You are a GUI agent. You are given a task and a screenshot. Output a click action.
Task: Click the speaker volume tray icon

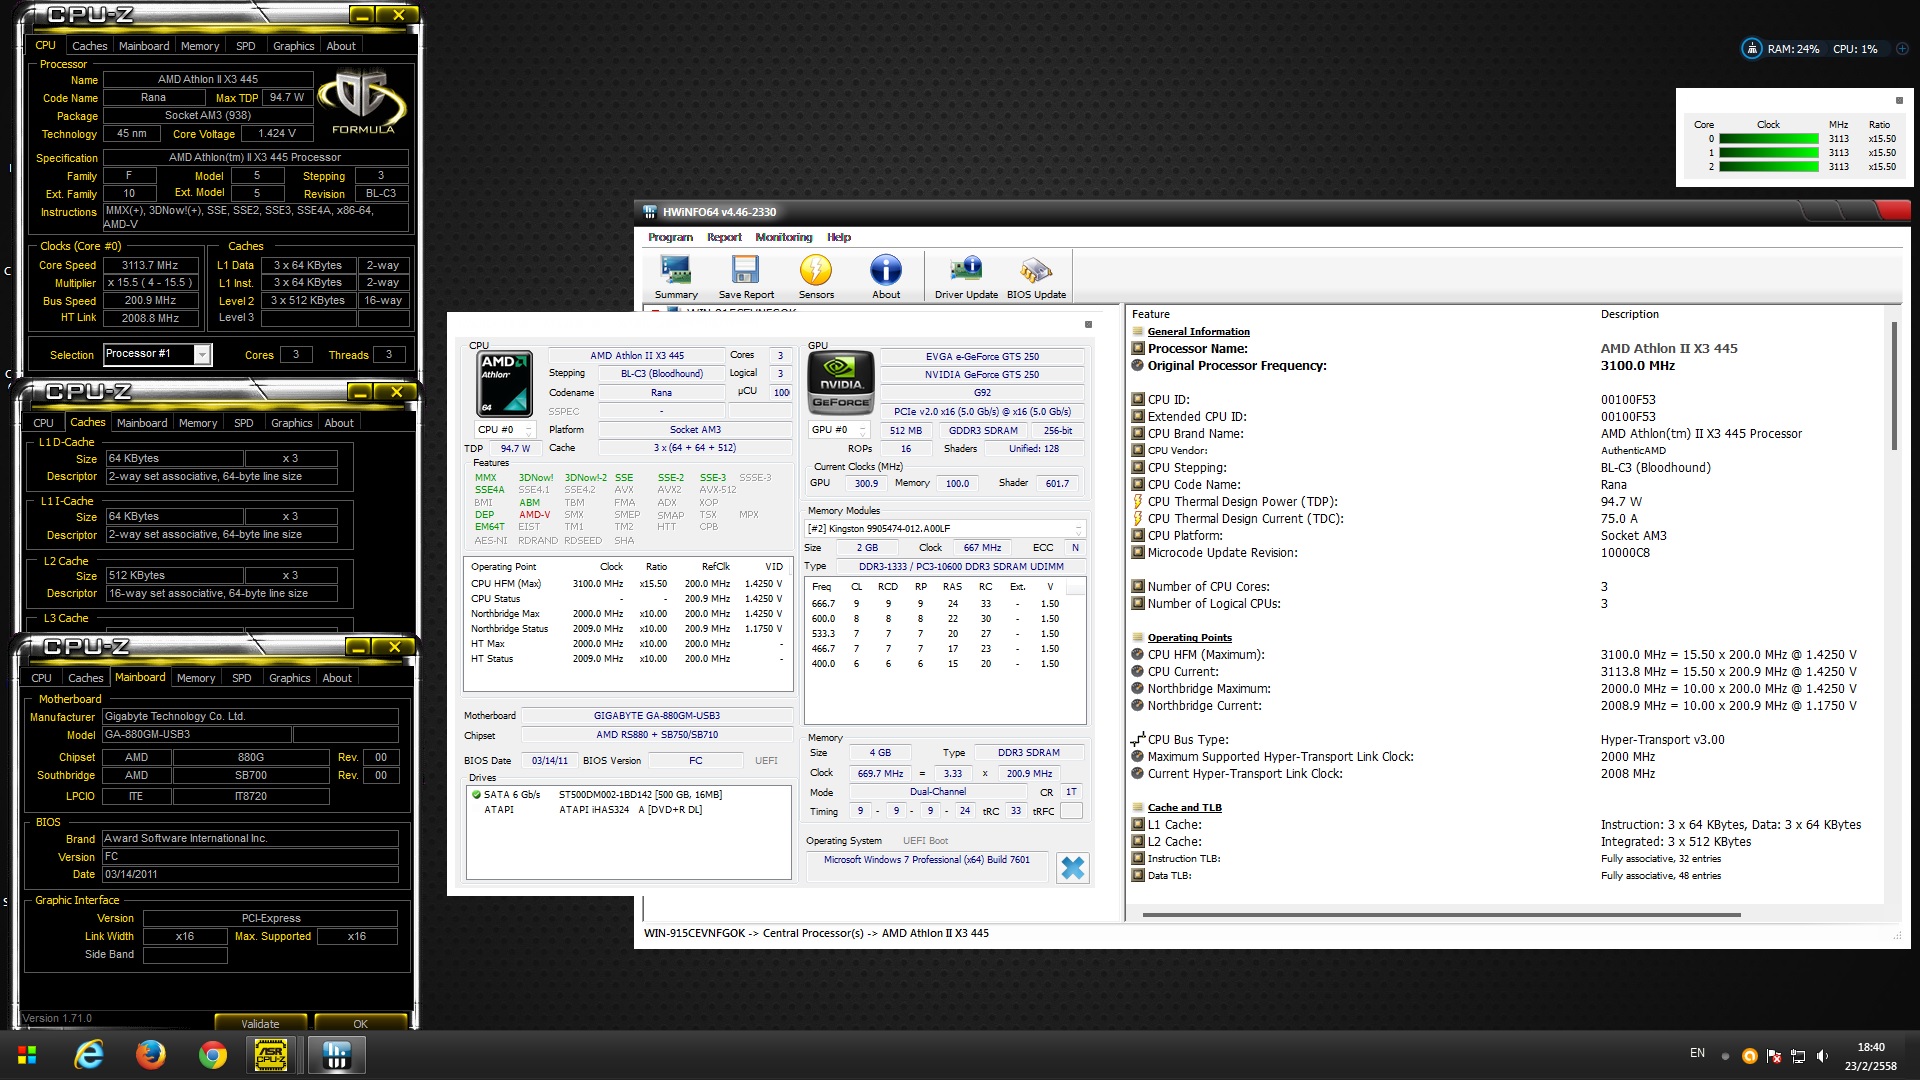pos(1822,1056)
